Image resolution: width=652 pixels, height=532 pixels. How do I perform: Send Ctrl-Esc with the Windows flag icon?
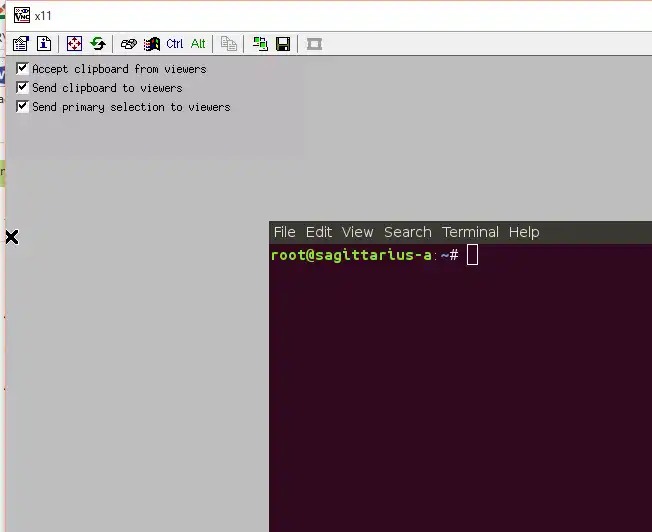click(152, 44)
